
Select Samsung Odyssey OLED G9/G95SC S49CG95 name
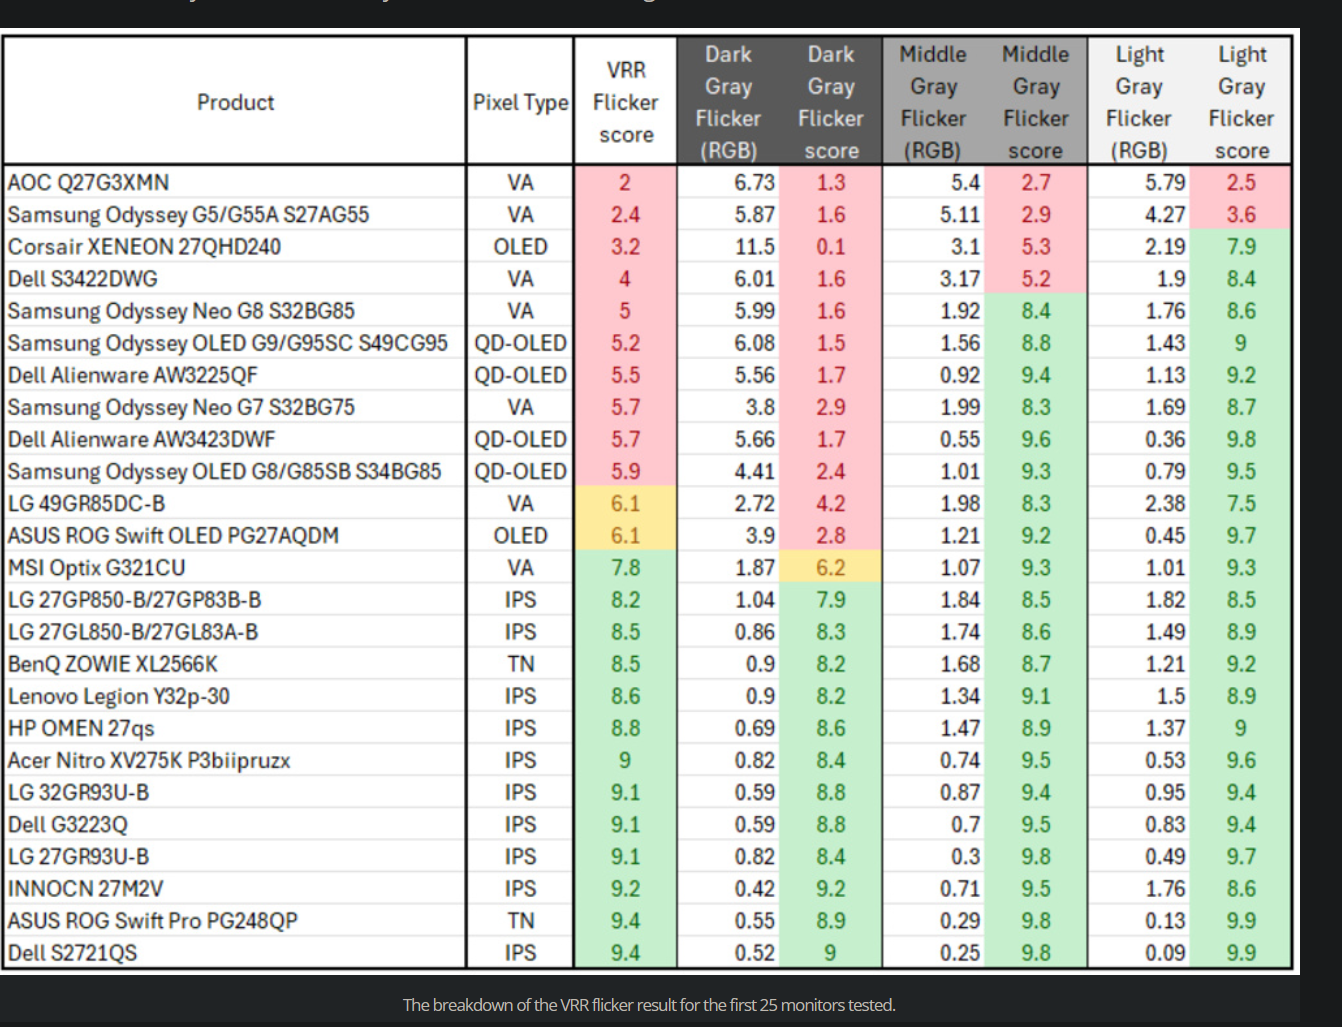tap(227, 343)
